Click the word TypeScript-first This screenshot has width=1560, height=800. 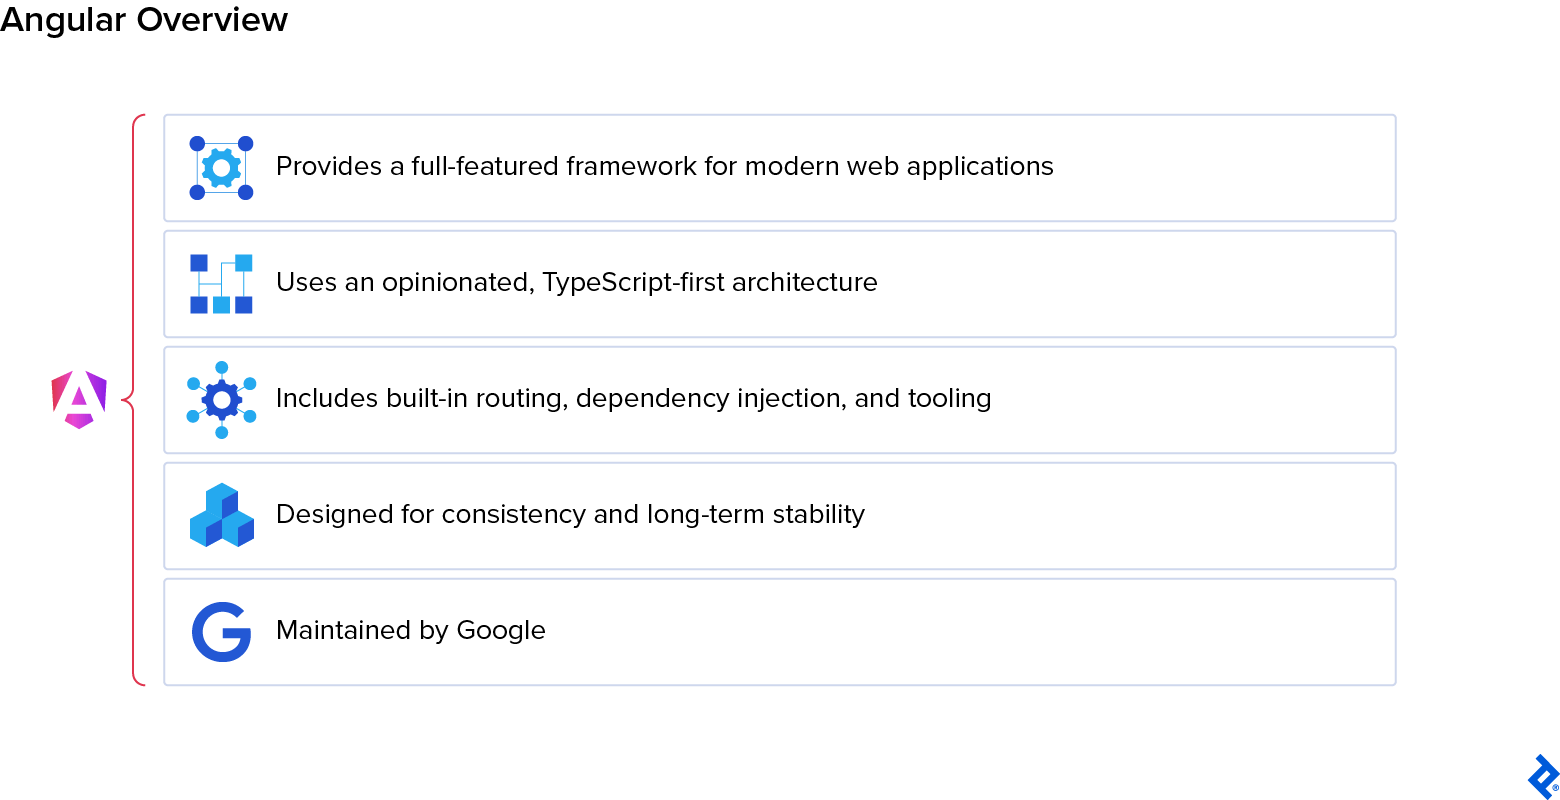click(x=633, y=282)
